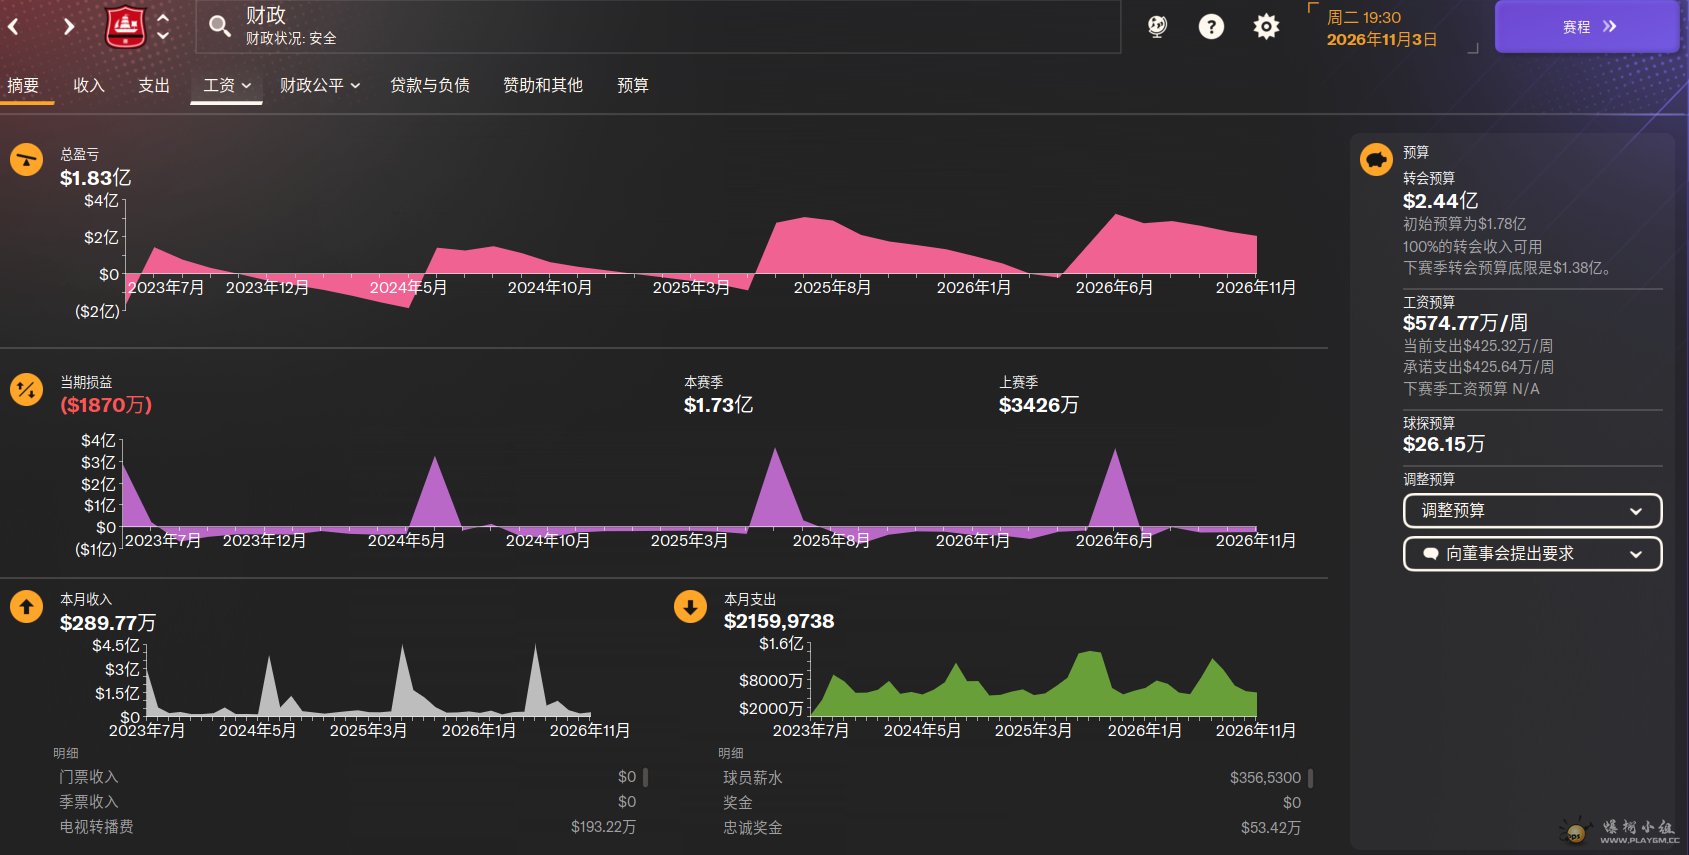Screen dimensions: 1689x855
Task: Open the 调整预算 dropdown
Action: (x=1532, y=511)
